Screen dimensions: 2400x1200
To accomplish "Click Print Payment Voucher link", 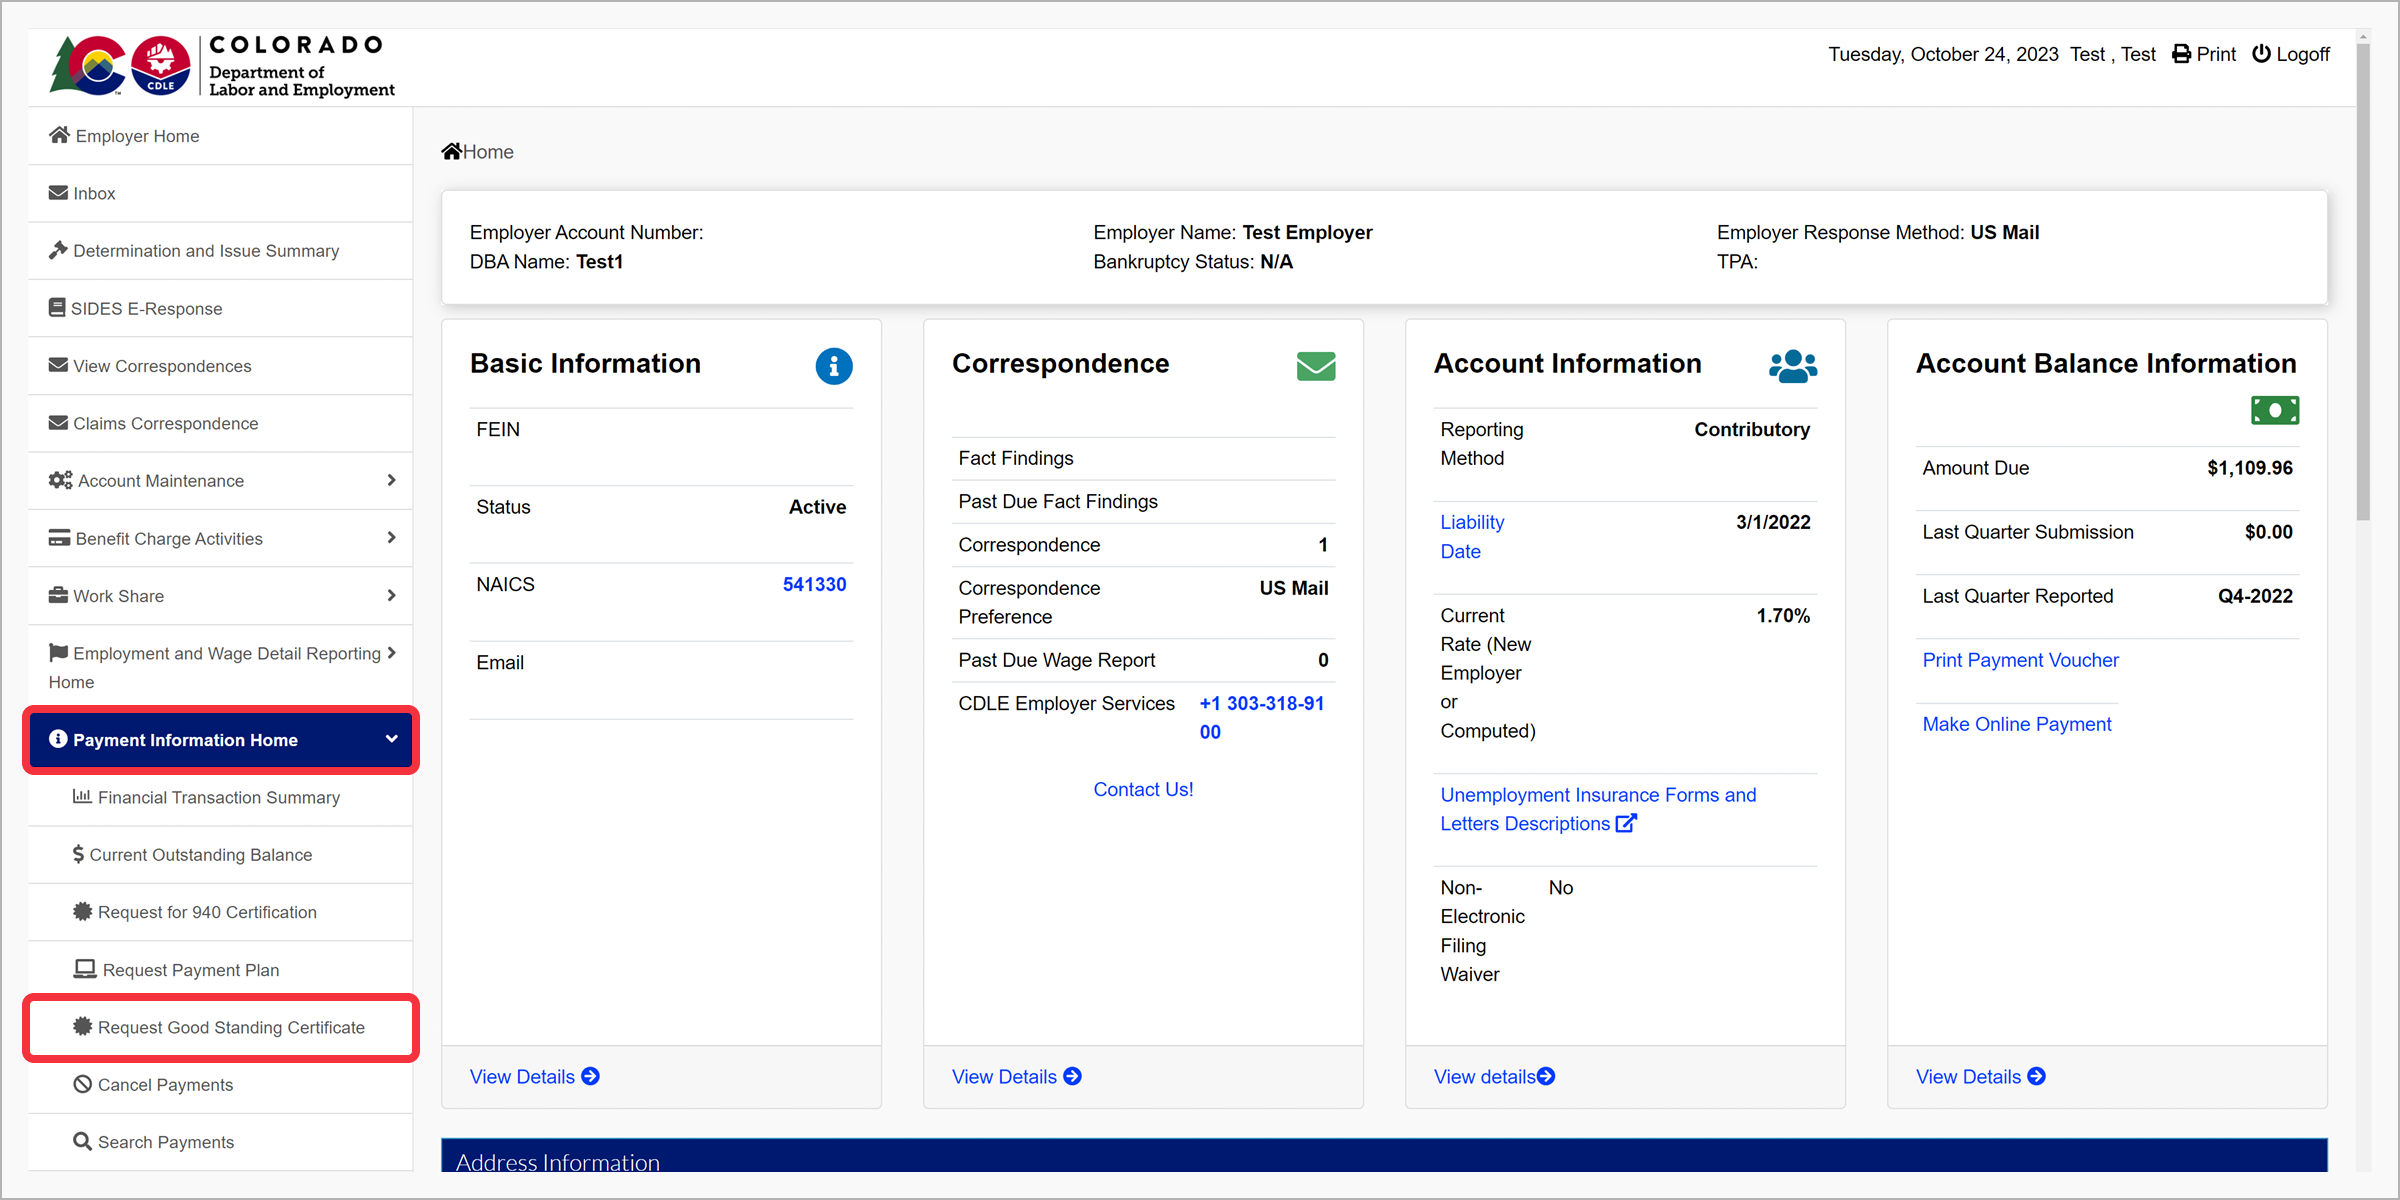I will point(2020,660).
